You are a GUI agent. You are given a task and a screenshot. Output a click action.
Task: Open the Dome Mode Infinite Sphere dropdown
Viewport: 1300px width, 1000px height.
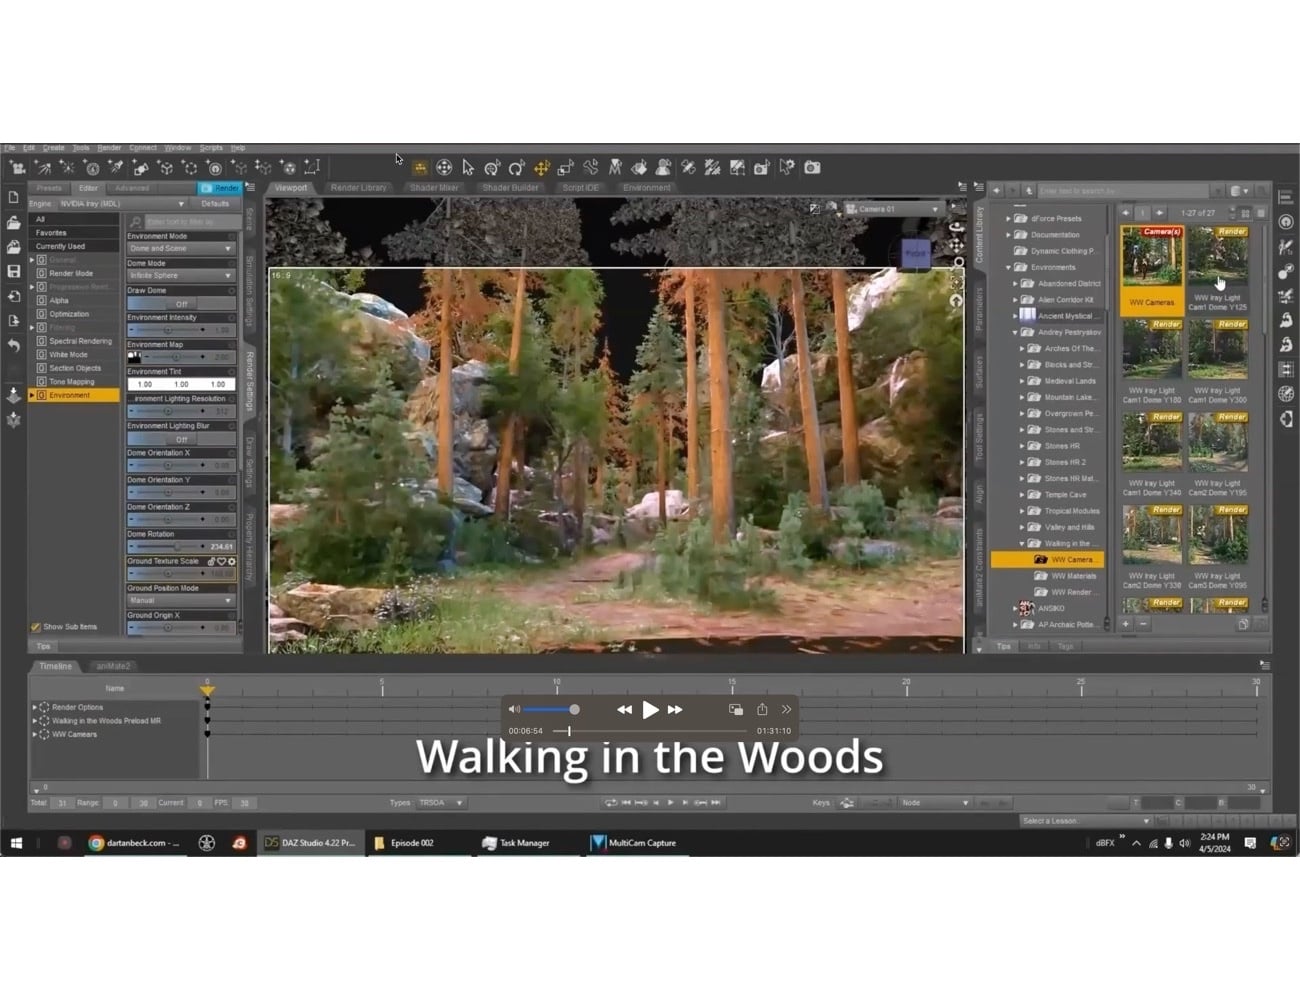coord(180,275)
